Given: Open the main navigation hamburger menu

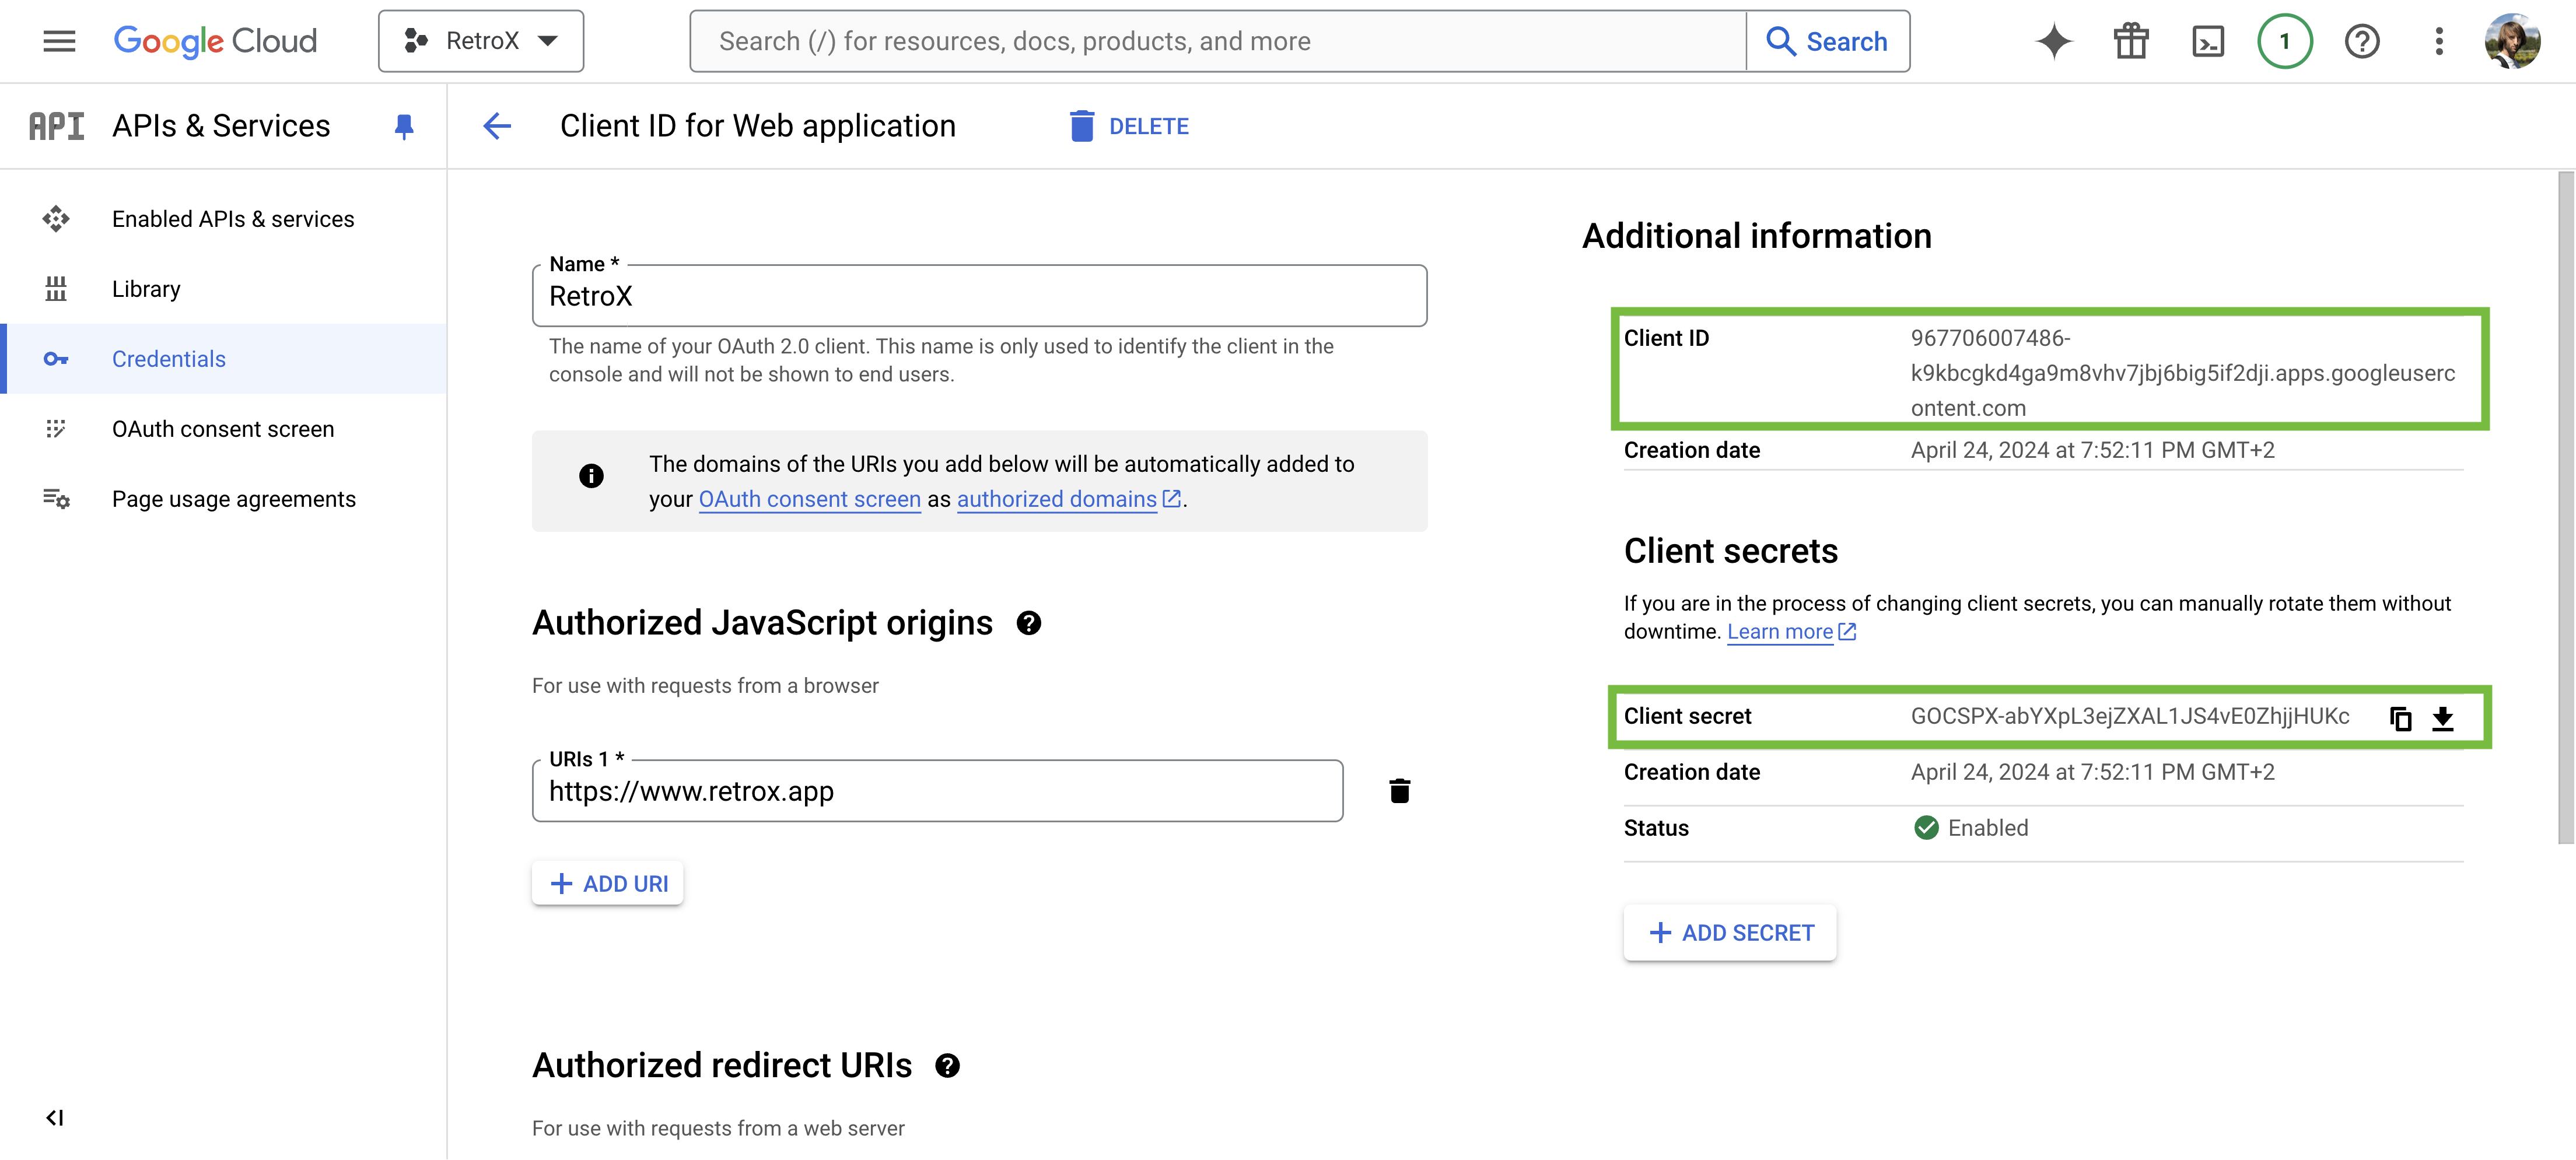Looking at the screenshot, I should pyautogui.click(x=59, y=41).
